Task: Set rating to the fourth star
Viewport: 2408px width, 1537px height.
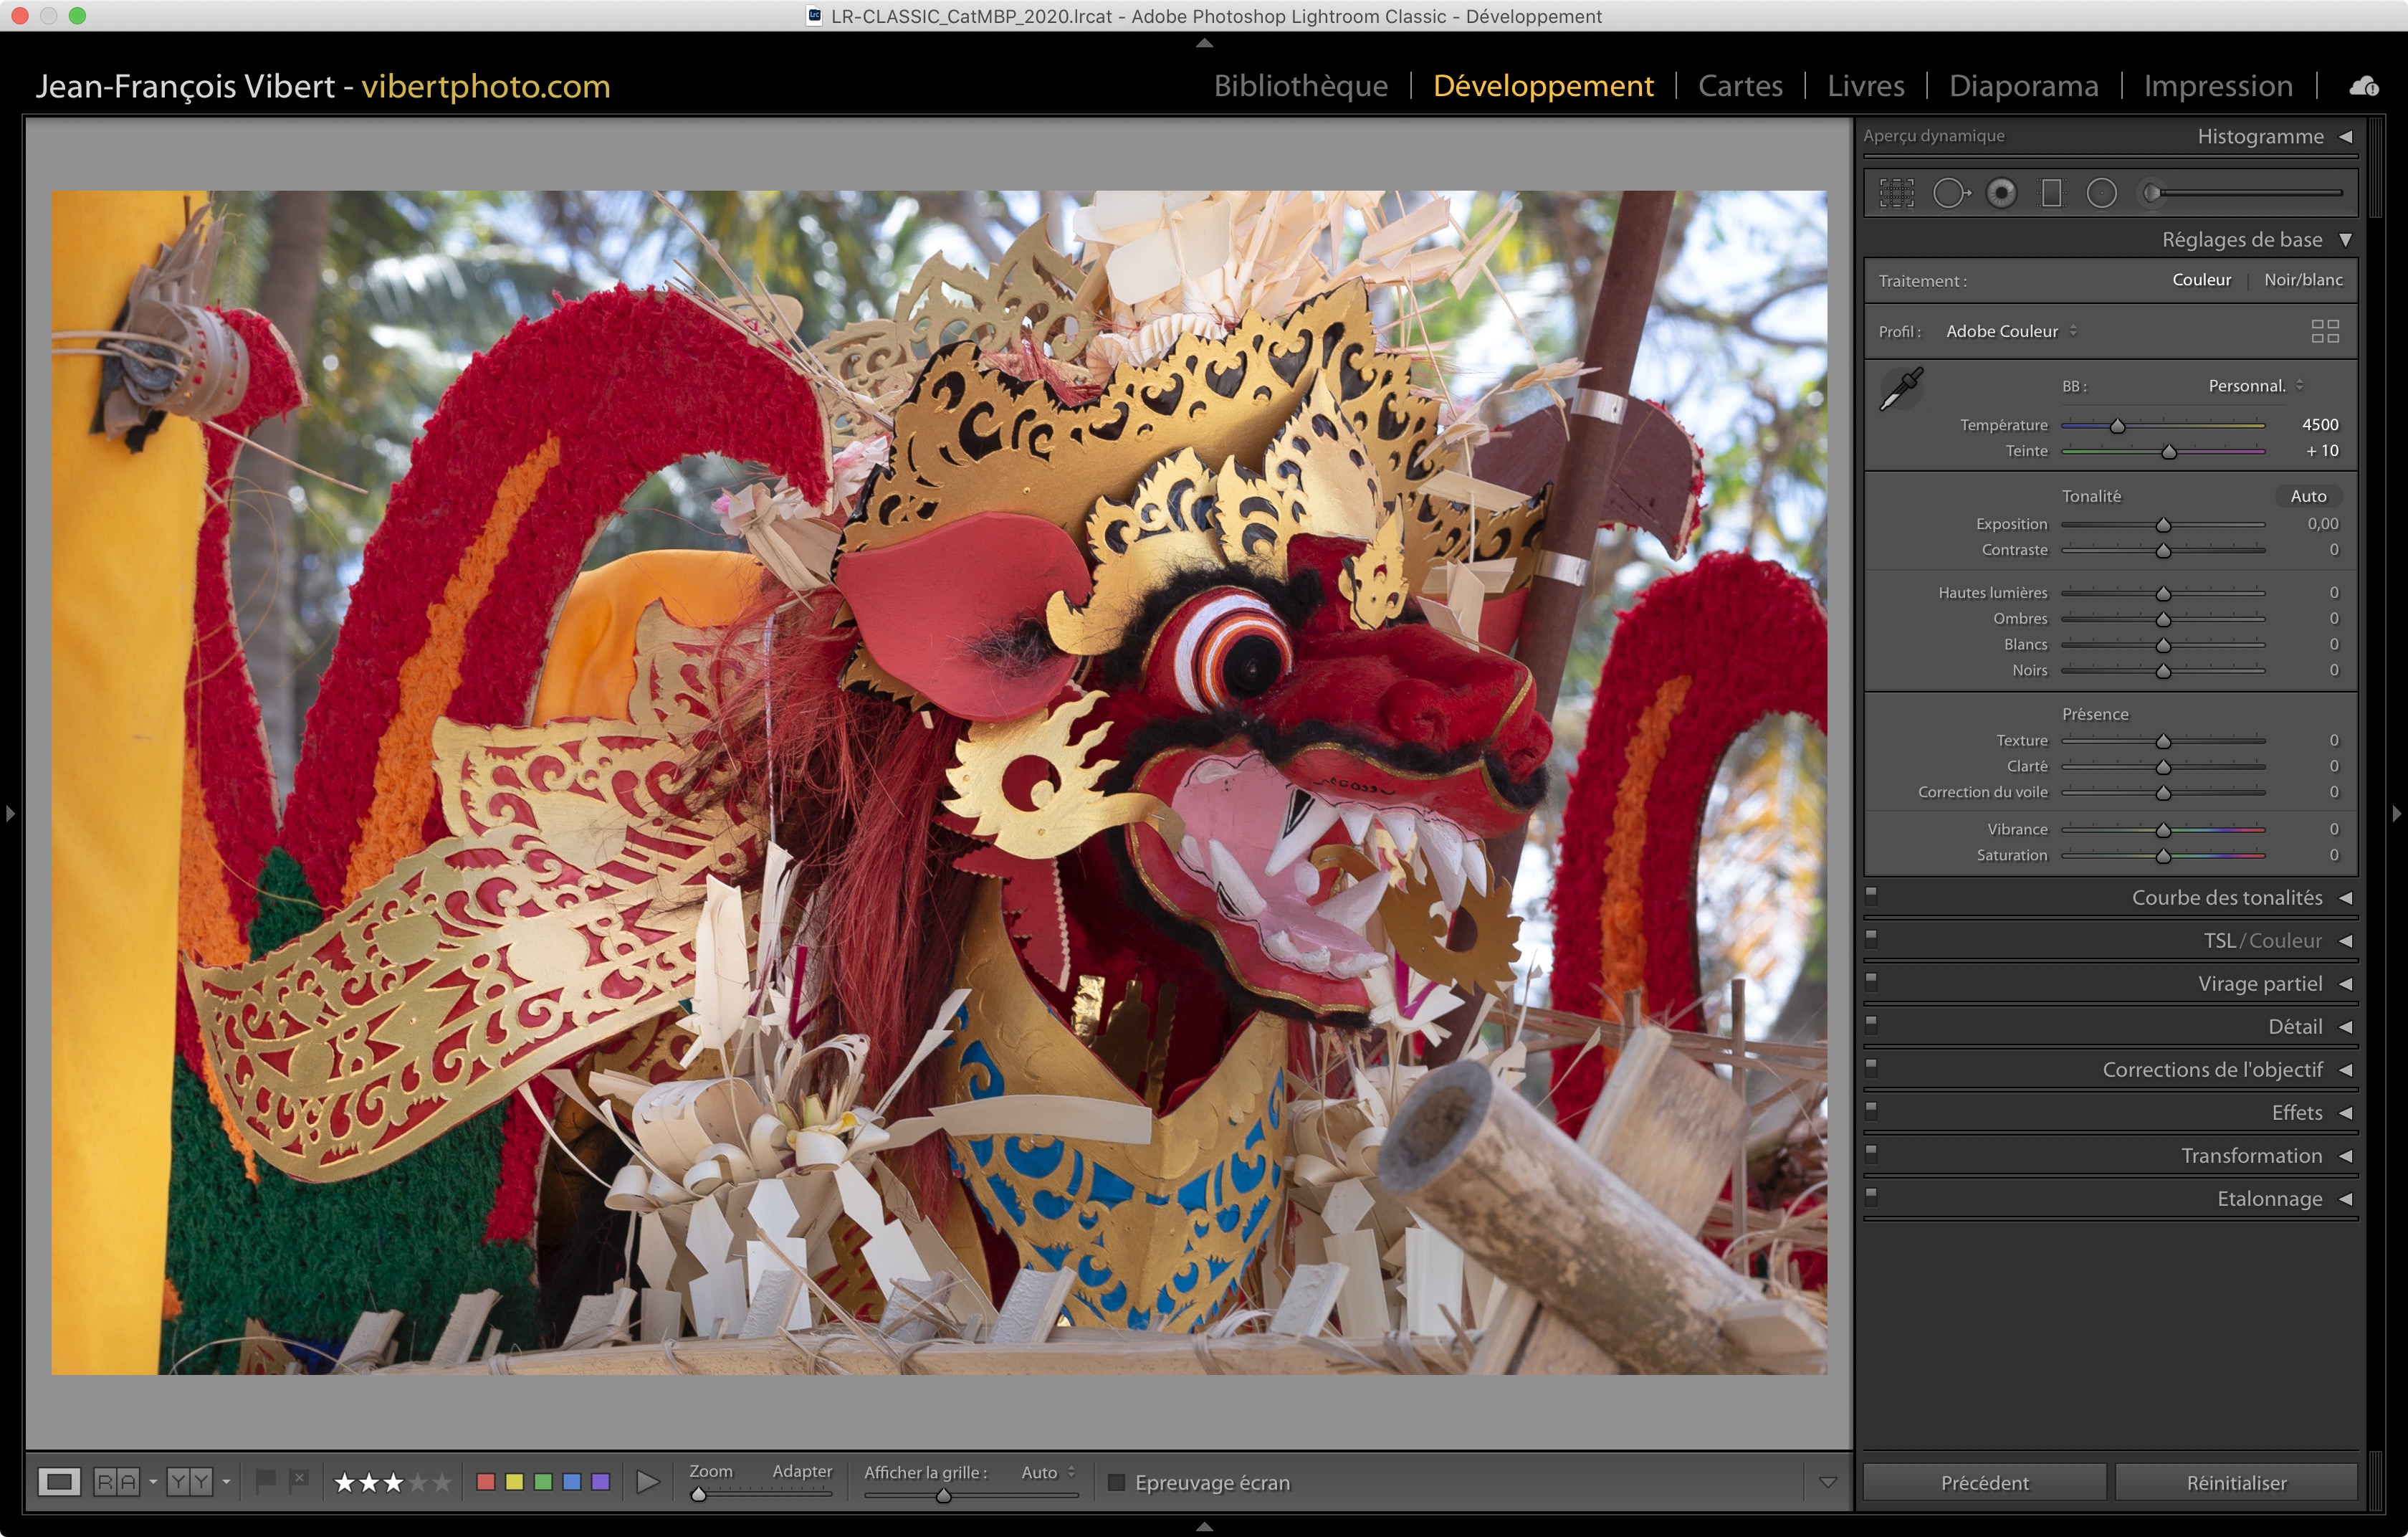Action: coord(418,1482)
